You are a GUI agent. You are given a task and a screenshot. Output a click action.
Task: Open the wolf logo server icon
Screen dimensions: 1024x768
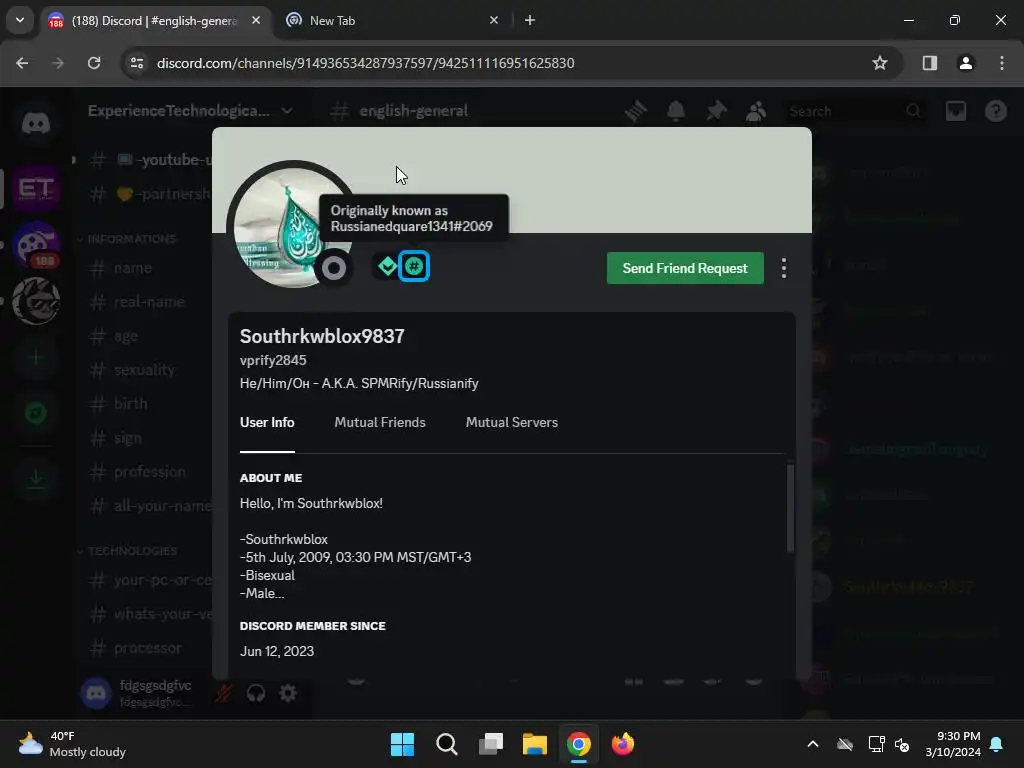point(36,301)
